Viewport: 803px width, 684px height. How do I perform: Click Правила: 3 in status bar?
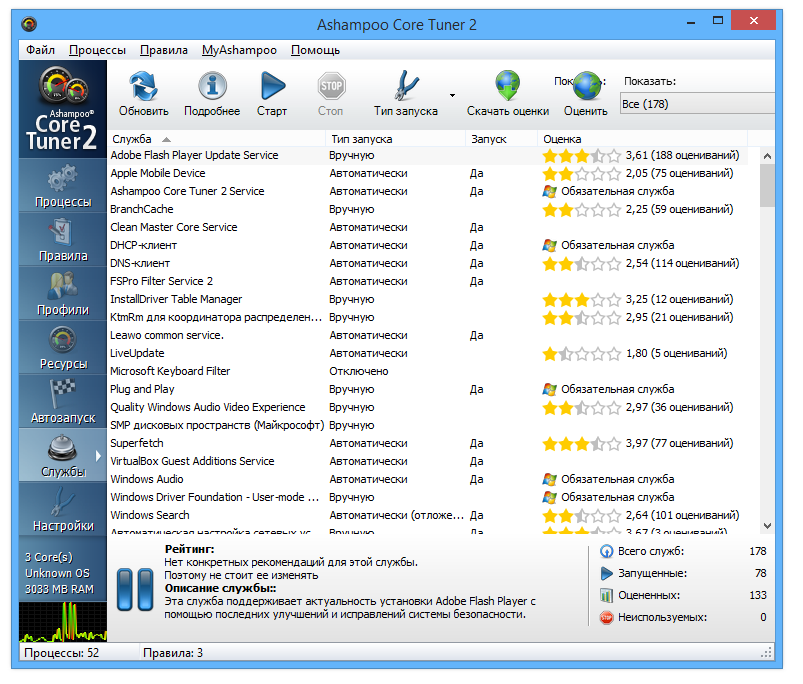(x=173, y=653)
